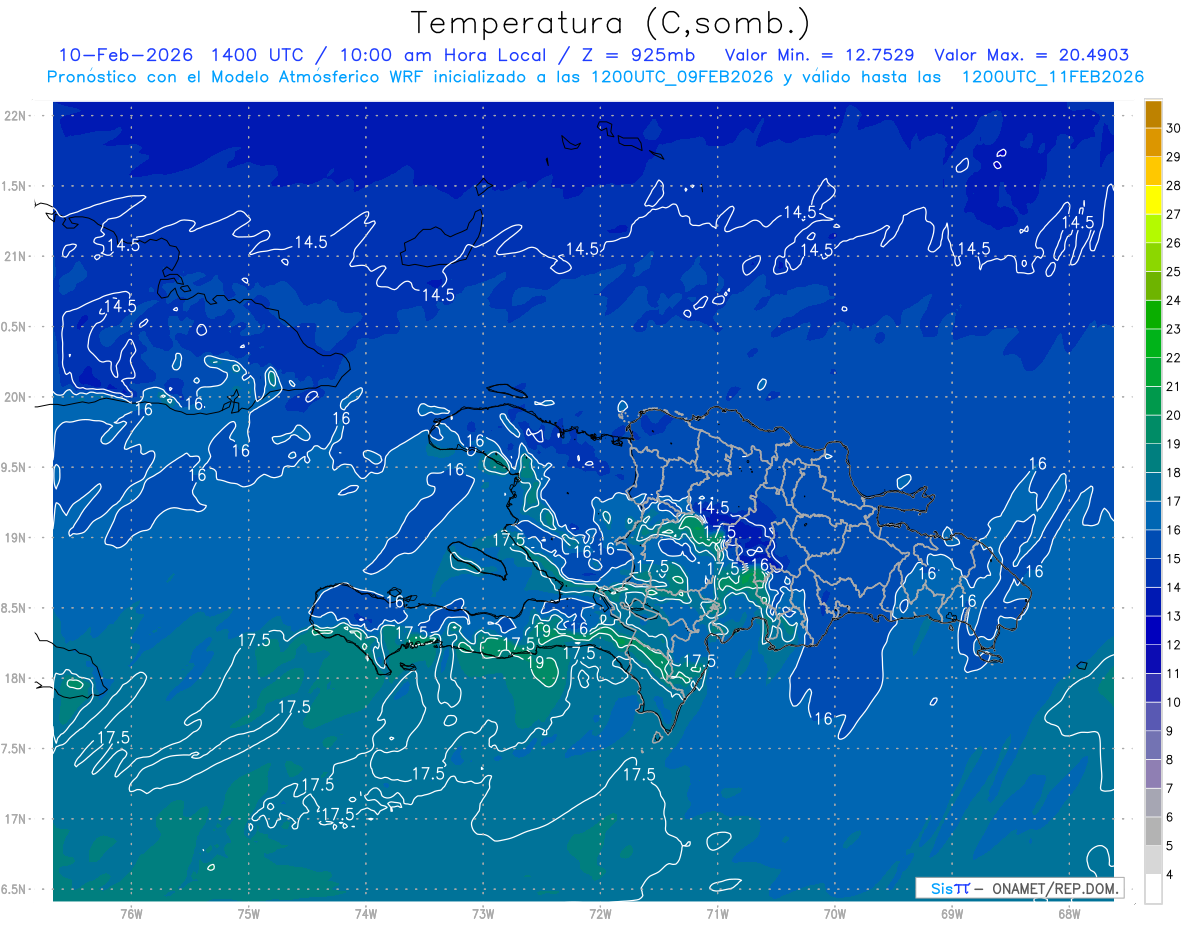Click the colorbar legend value "4"
This screenshot has height=927, width=1200.
point(1171,875)
